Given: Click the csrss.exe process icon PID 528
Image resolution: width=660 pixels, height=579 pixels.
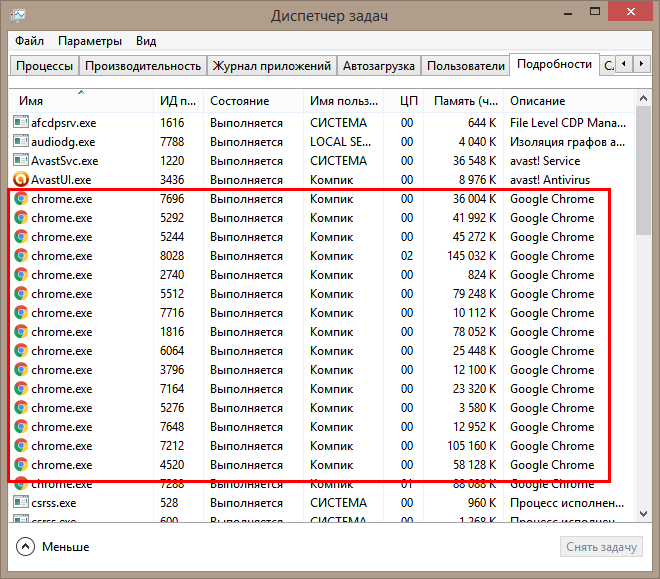Looking at the screenshot, I should click(21, 502).
